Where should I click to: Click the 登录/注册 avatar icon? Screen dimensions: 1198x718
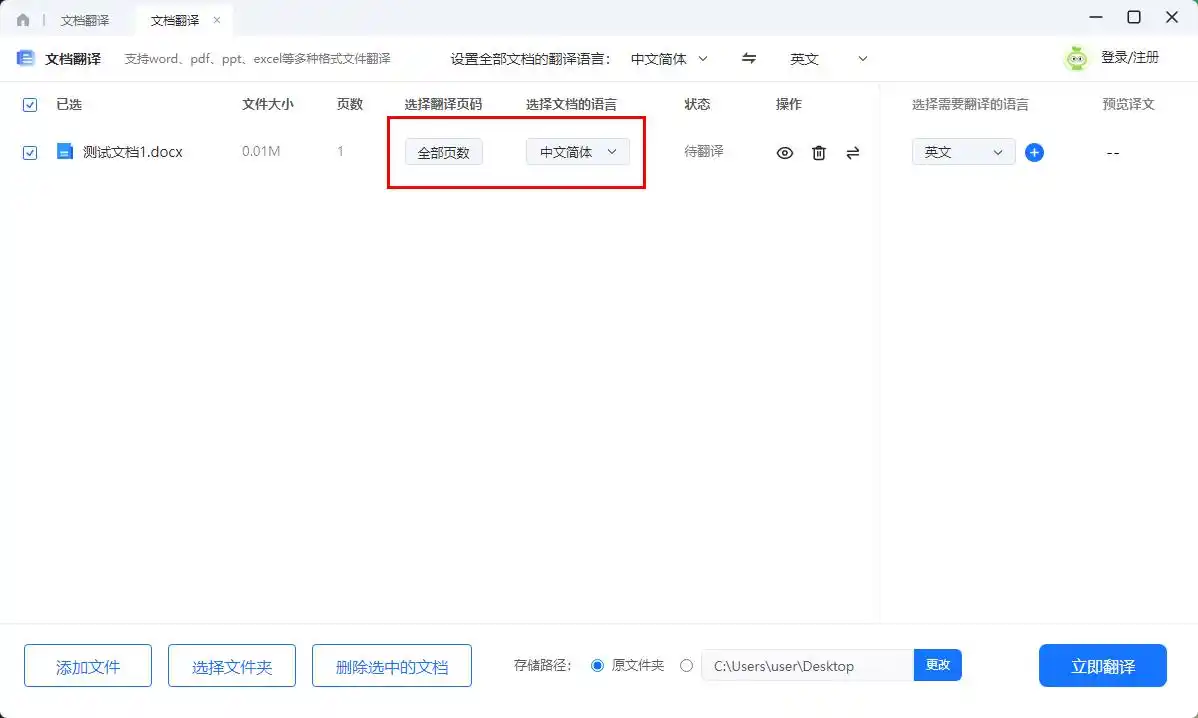click(1076, 58)
